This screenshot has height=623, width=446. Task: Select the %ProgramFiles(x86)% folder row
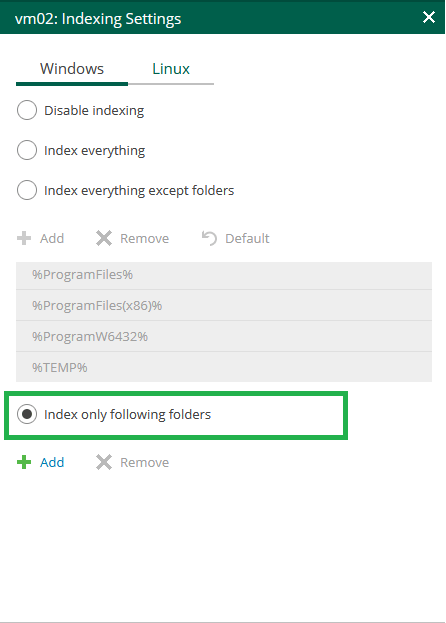[x=224, y=306]
